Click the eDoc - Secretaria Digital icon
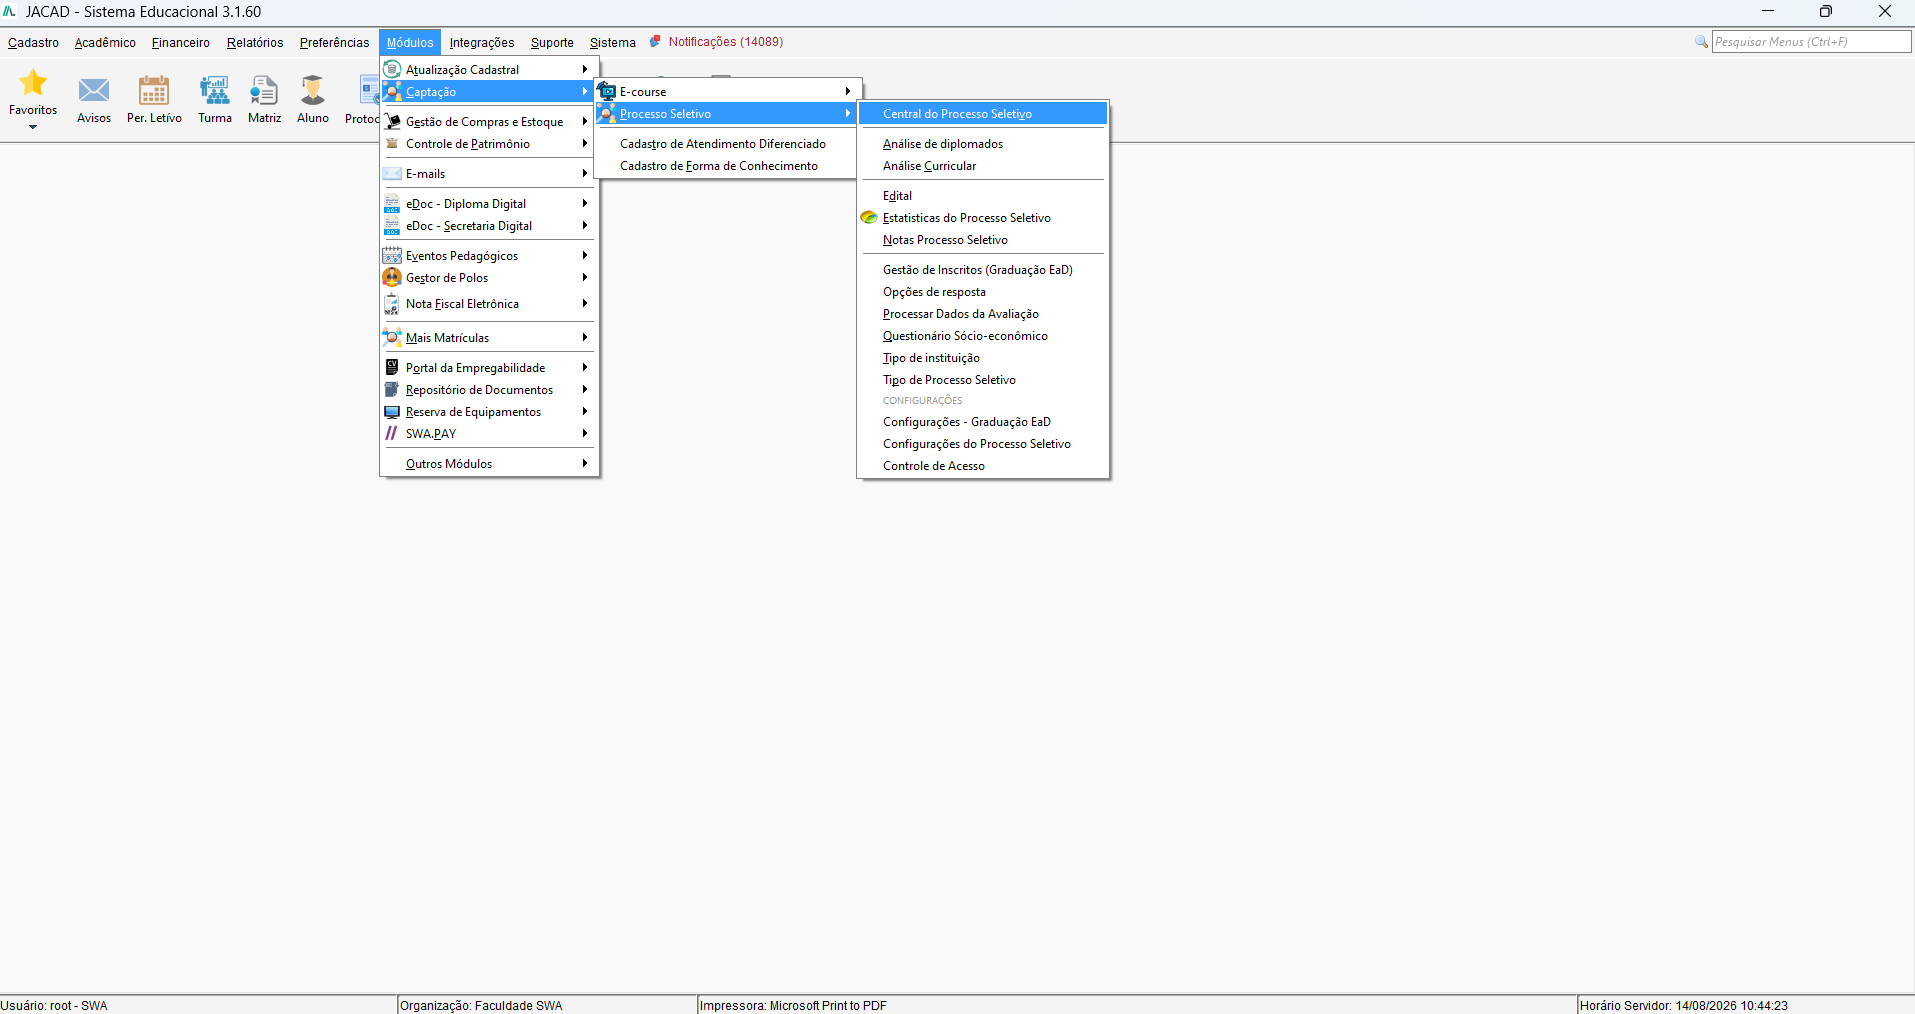The height and width of the screenshot is (1014, 1915). point(392,226)
